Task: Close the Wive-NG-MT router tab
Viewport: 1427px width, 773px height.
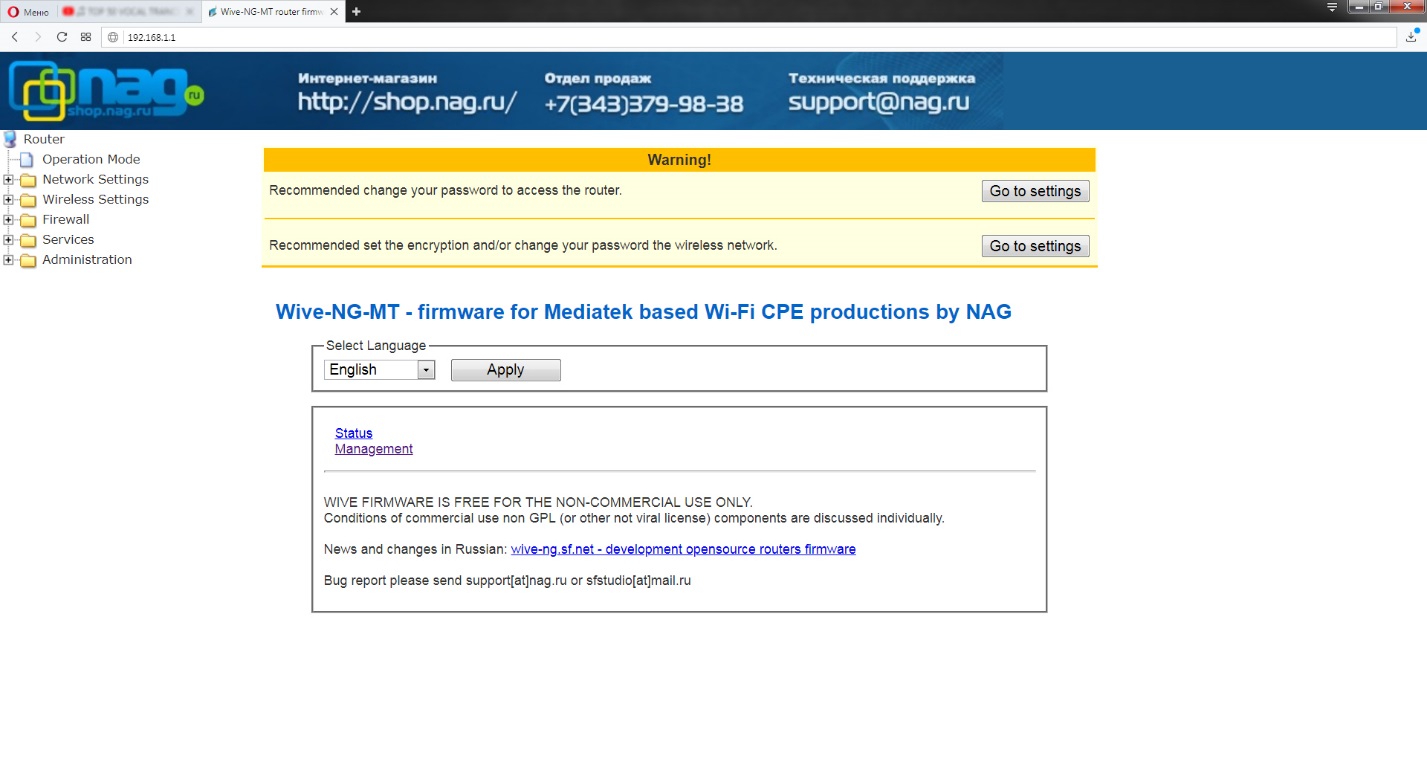Action: (x=336, y=11)
